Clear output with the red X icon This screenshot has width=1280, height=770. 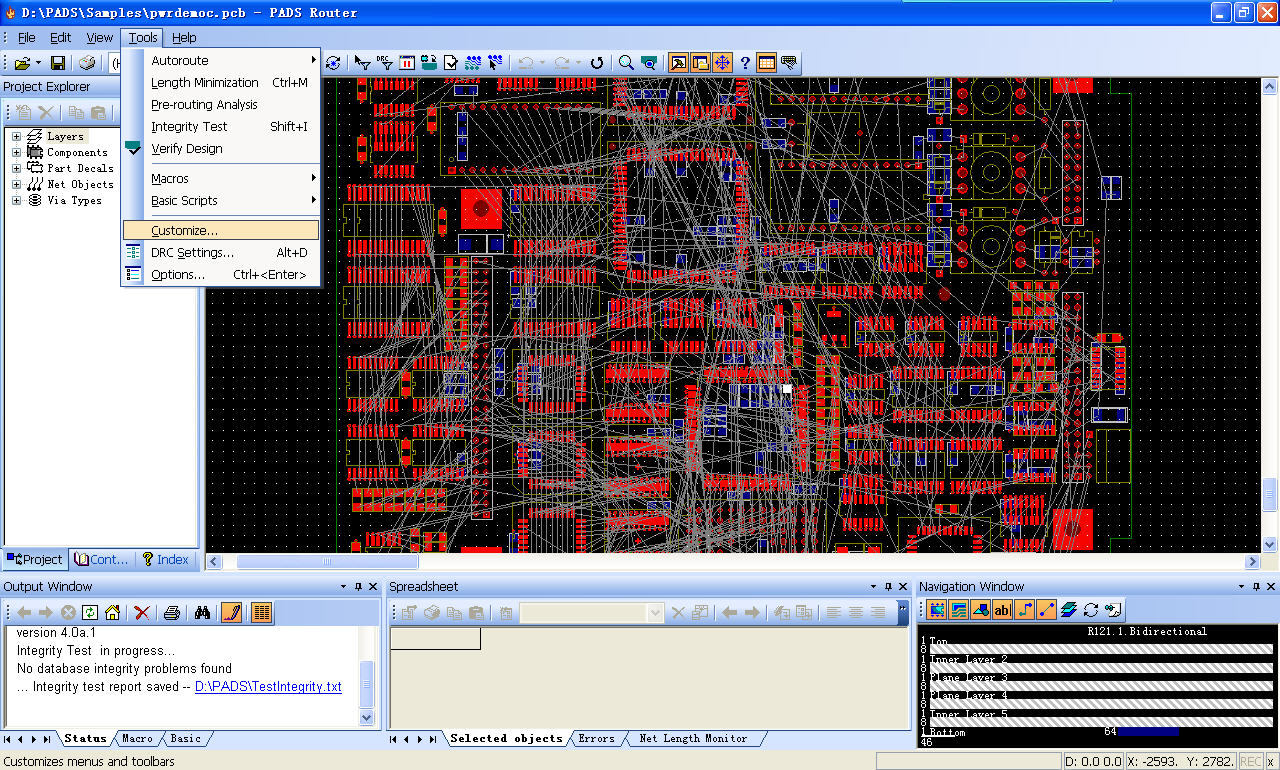142,613
